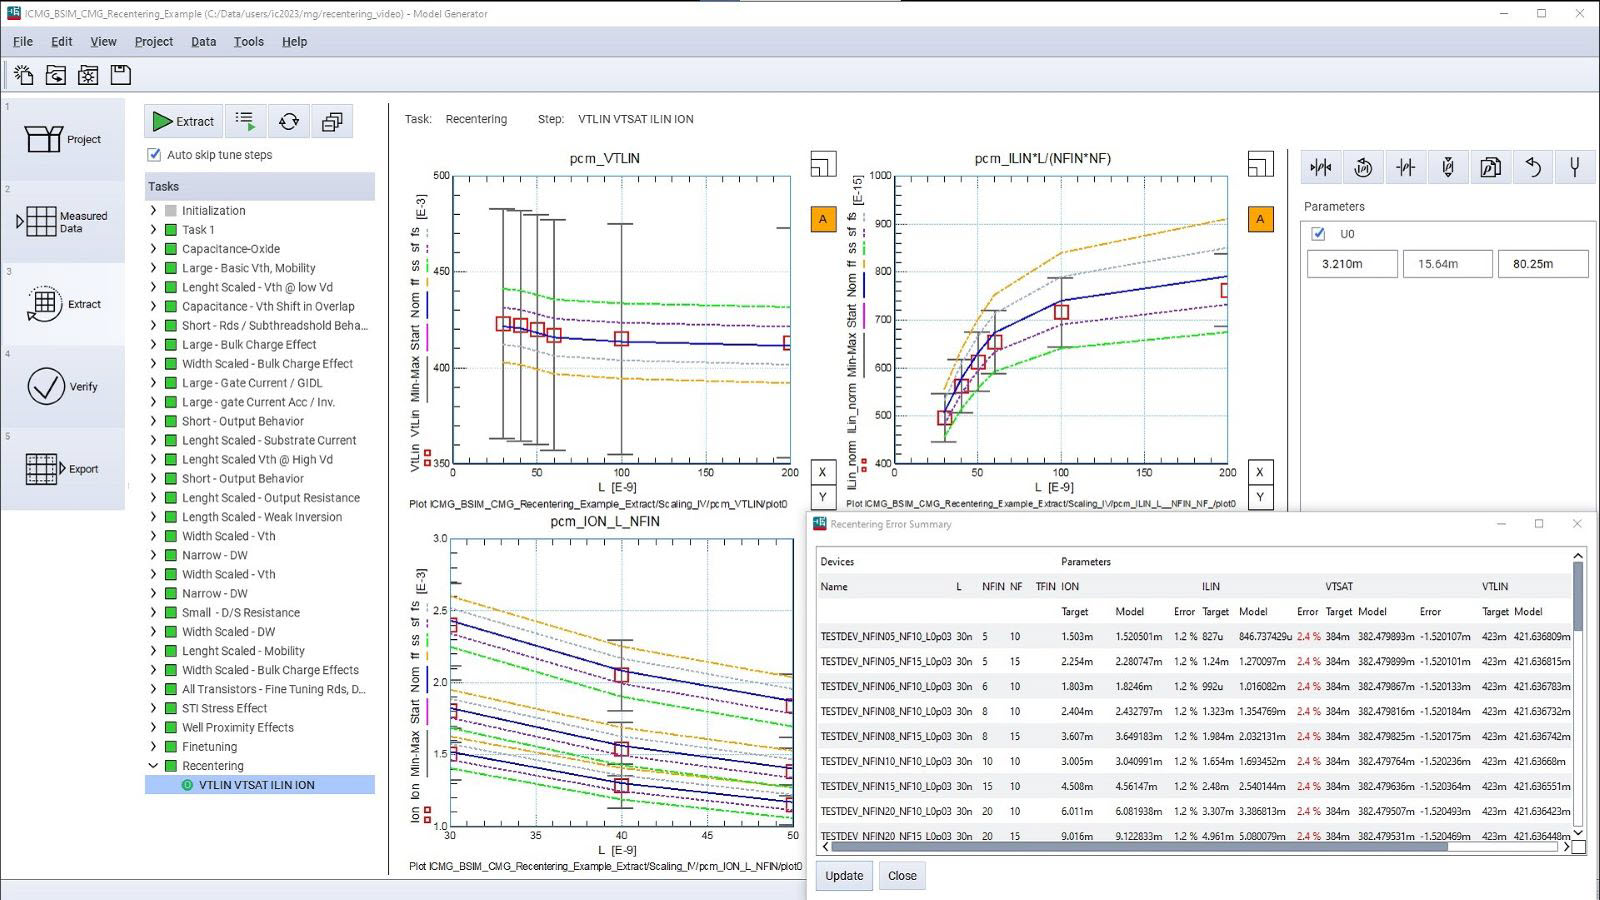Open the Measured Data section in sidebar

point(64,222)
